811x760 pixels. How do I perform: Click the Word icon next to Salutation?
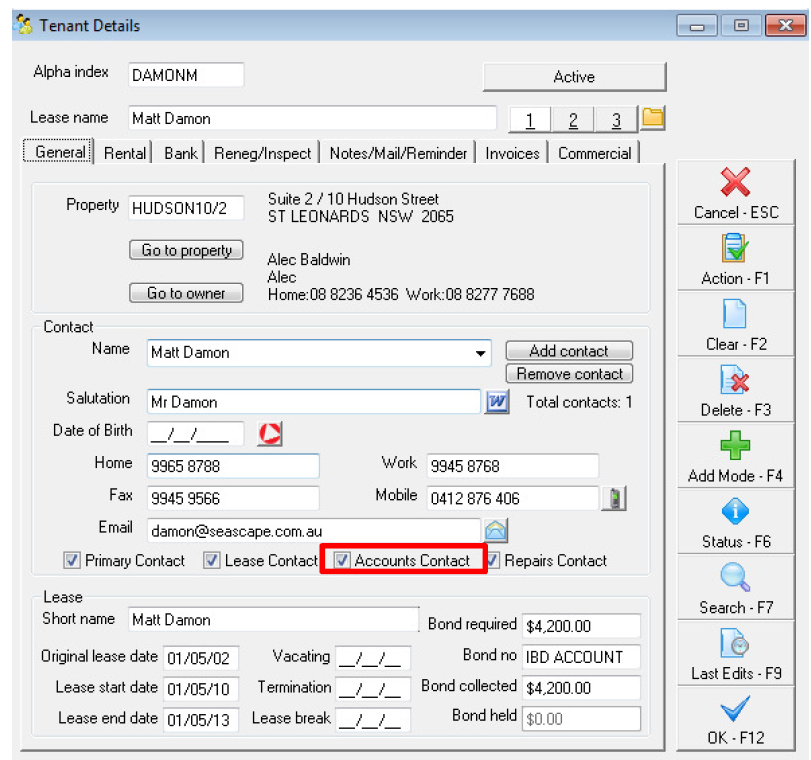point(497,401)
